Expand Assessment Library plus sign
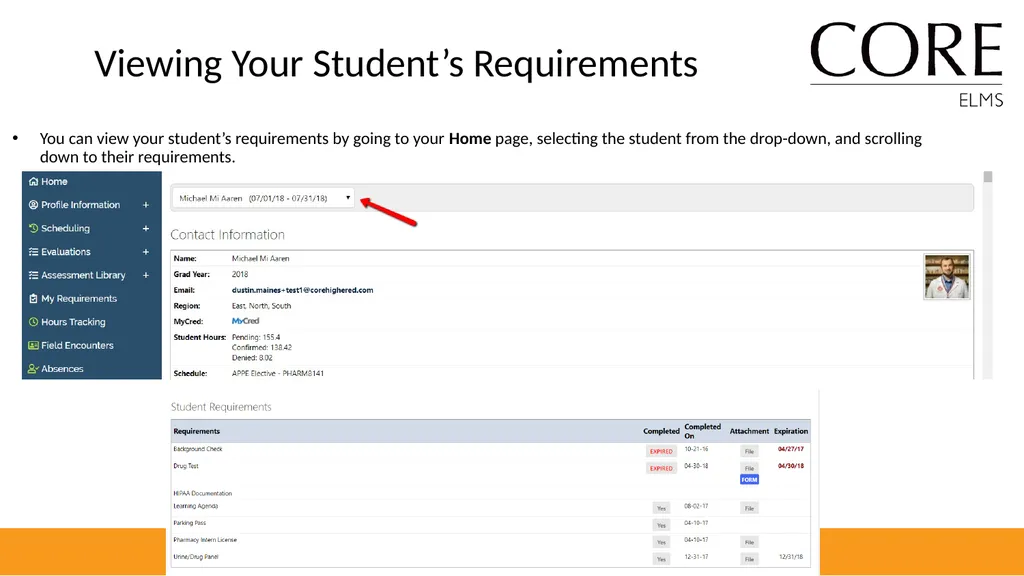Image resolution: width=1024 pixels, height=576 pixels. [x=146, y=276]
